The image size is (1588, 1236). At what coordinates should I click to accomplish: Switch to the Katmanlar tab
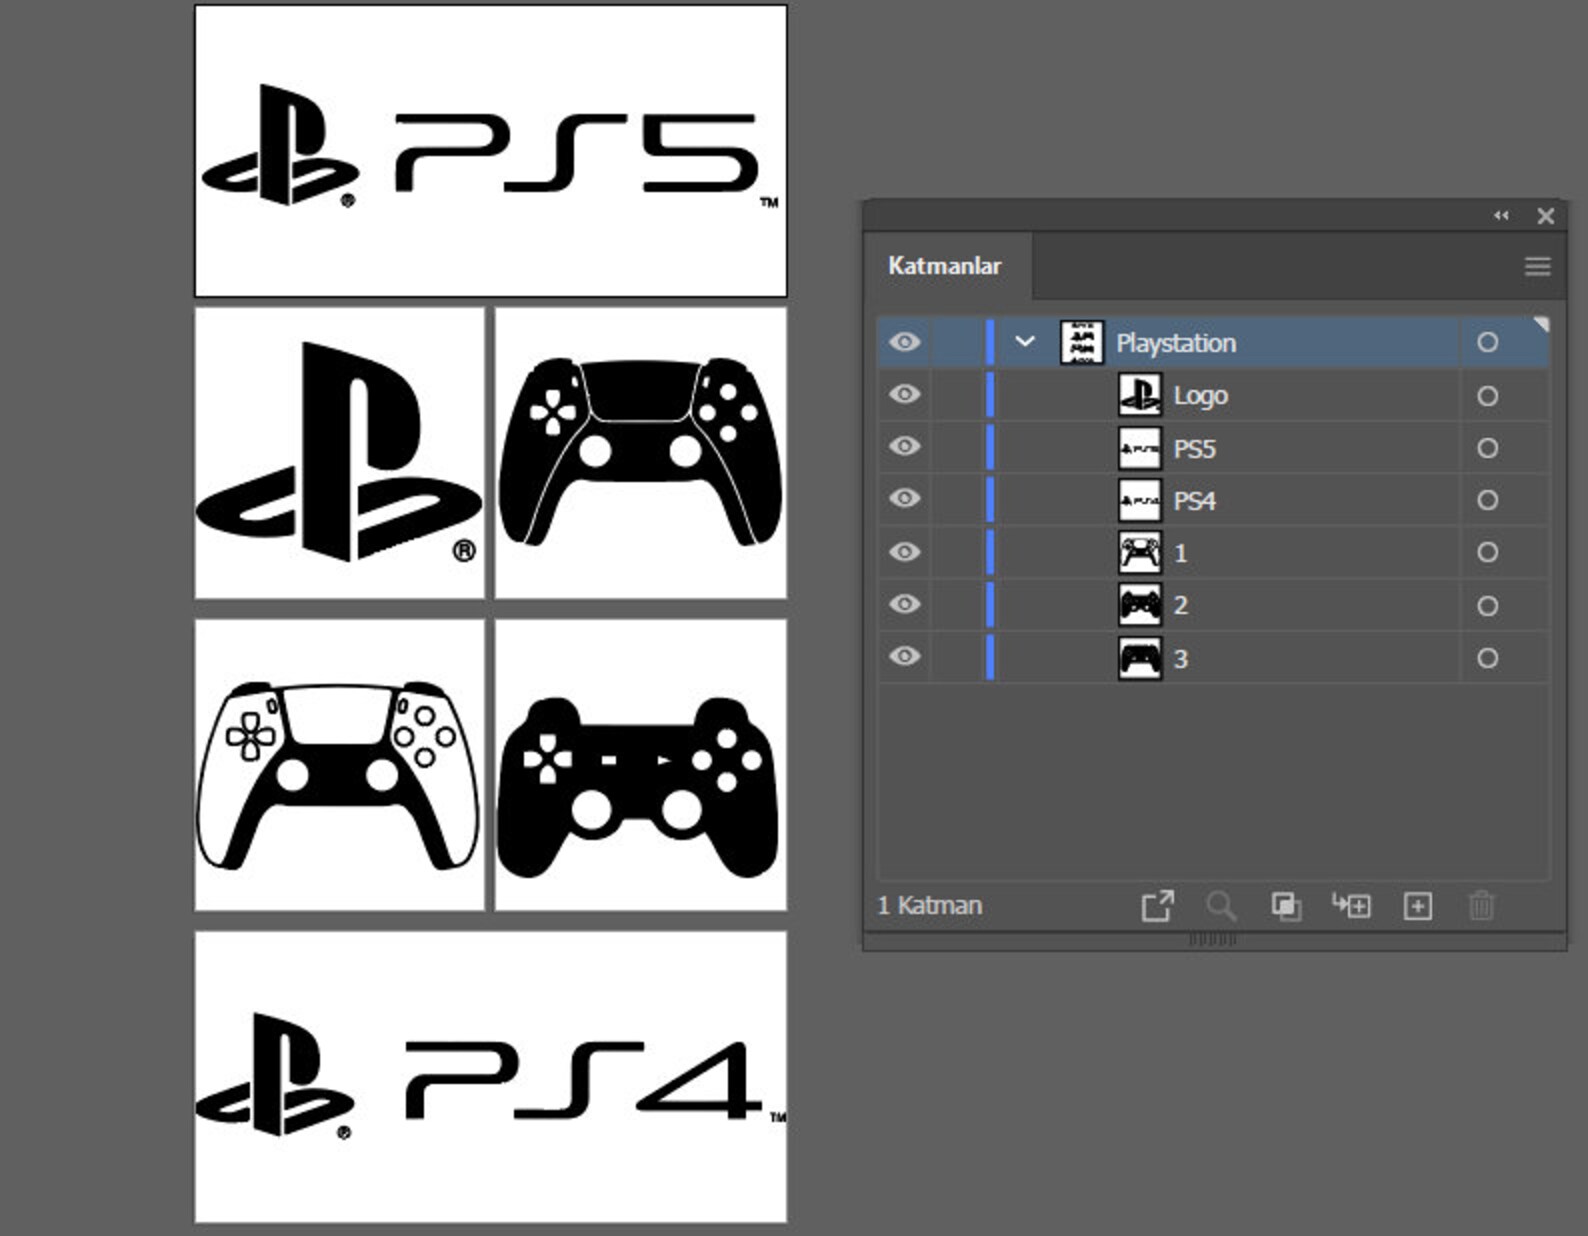click(944, 266)
